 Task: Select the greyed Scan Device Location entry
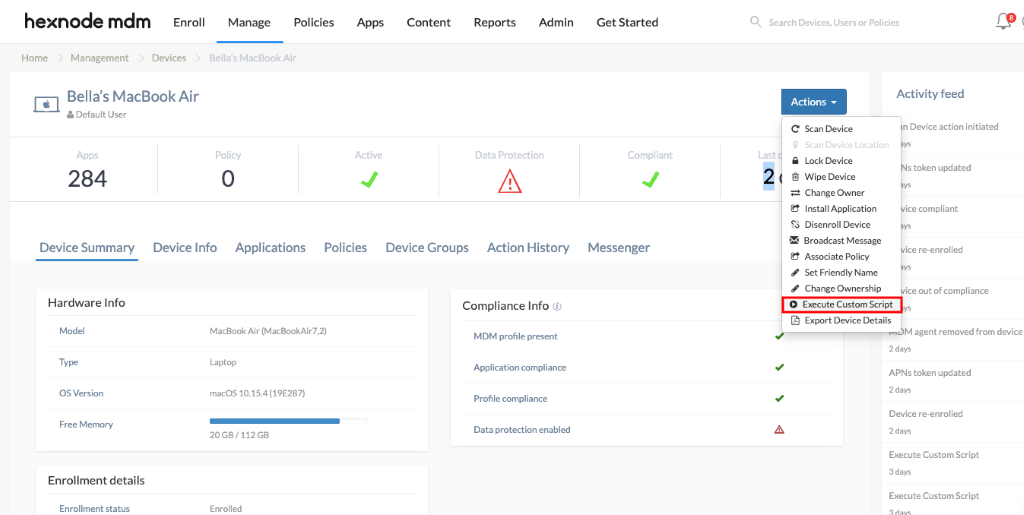842,145
